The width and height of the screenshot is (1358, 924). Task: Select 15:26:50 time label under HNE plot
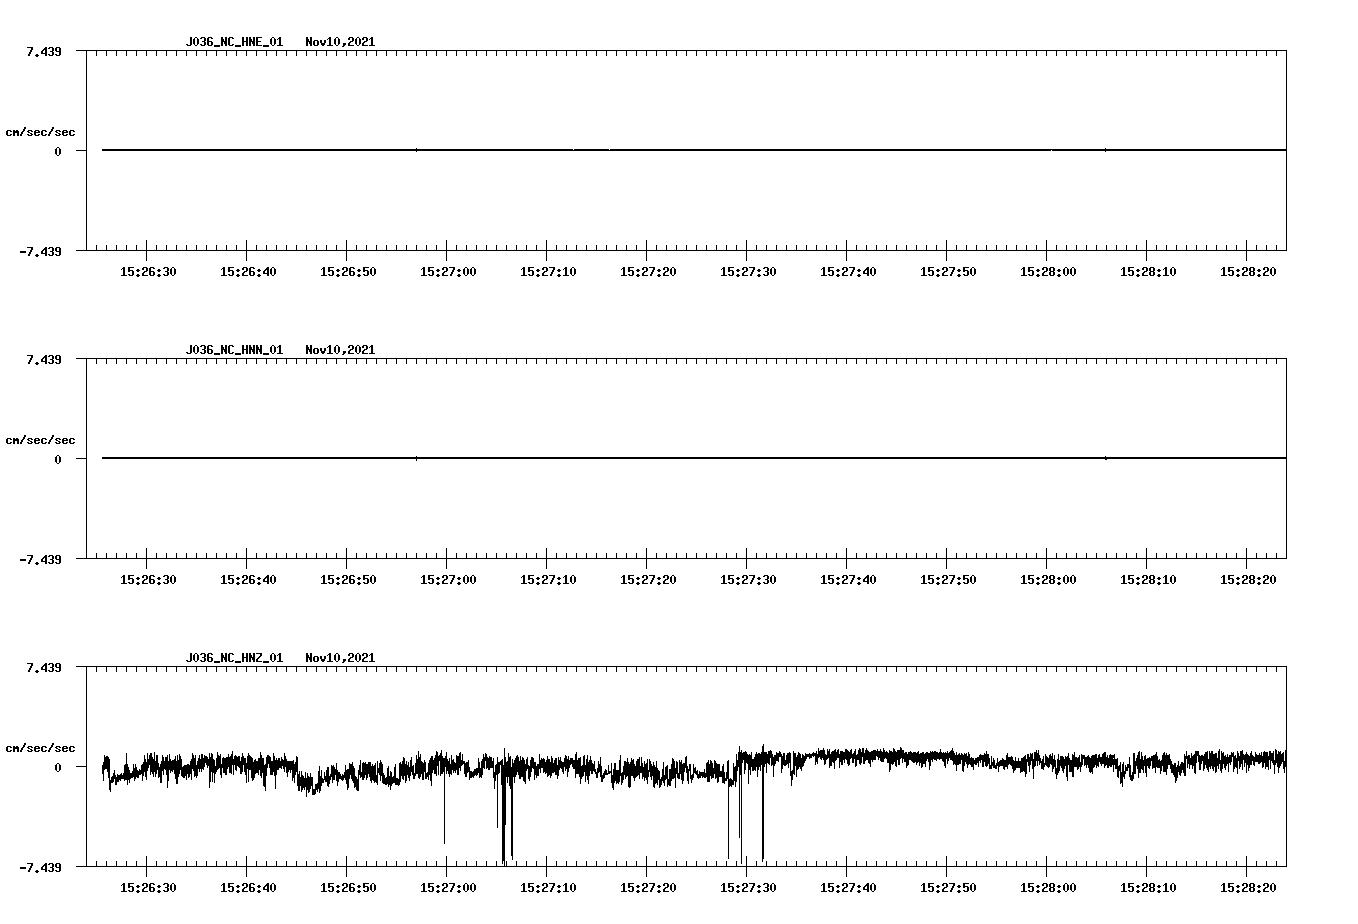tap(348, 272)
